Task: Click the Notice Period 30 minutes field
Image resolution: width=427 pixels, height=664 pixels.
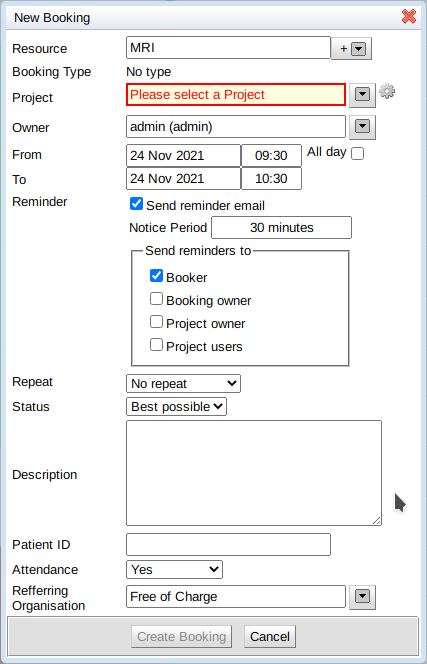Action: click(x=281, y=228)
